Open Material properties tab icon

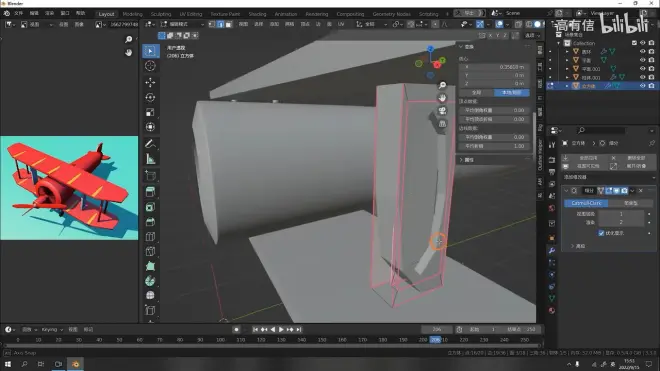point(552,310)
